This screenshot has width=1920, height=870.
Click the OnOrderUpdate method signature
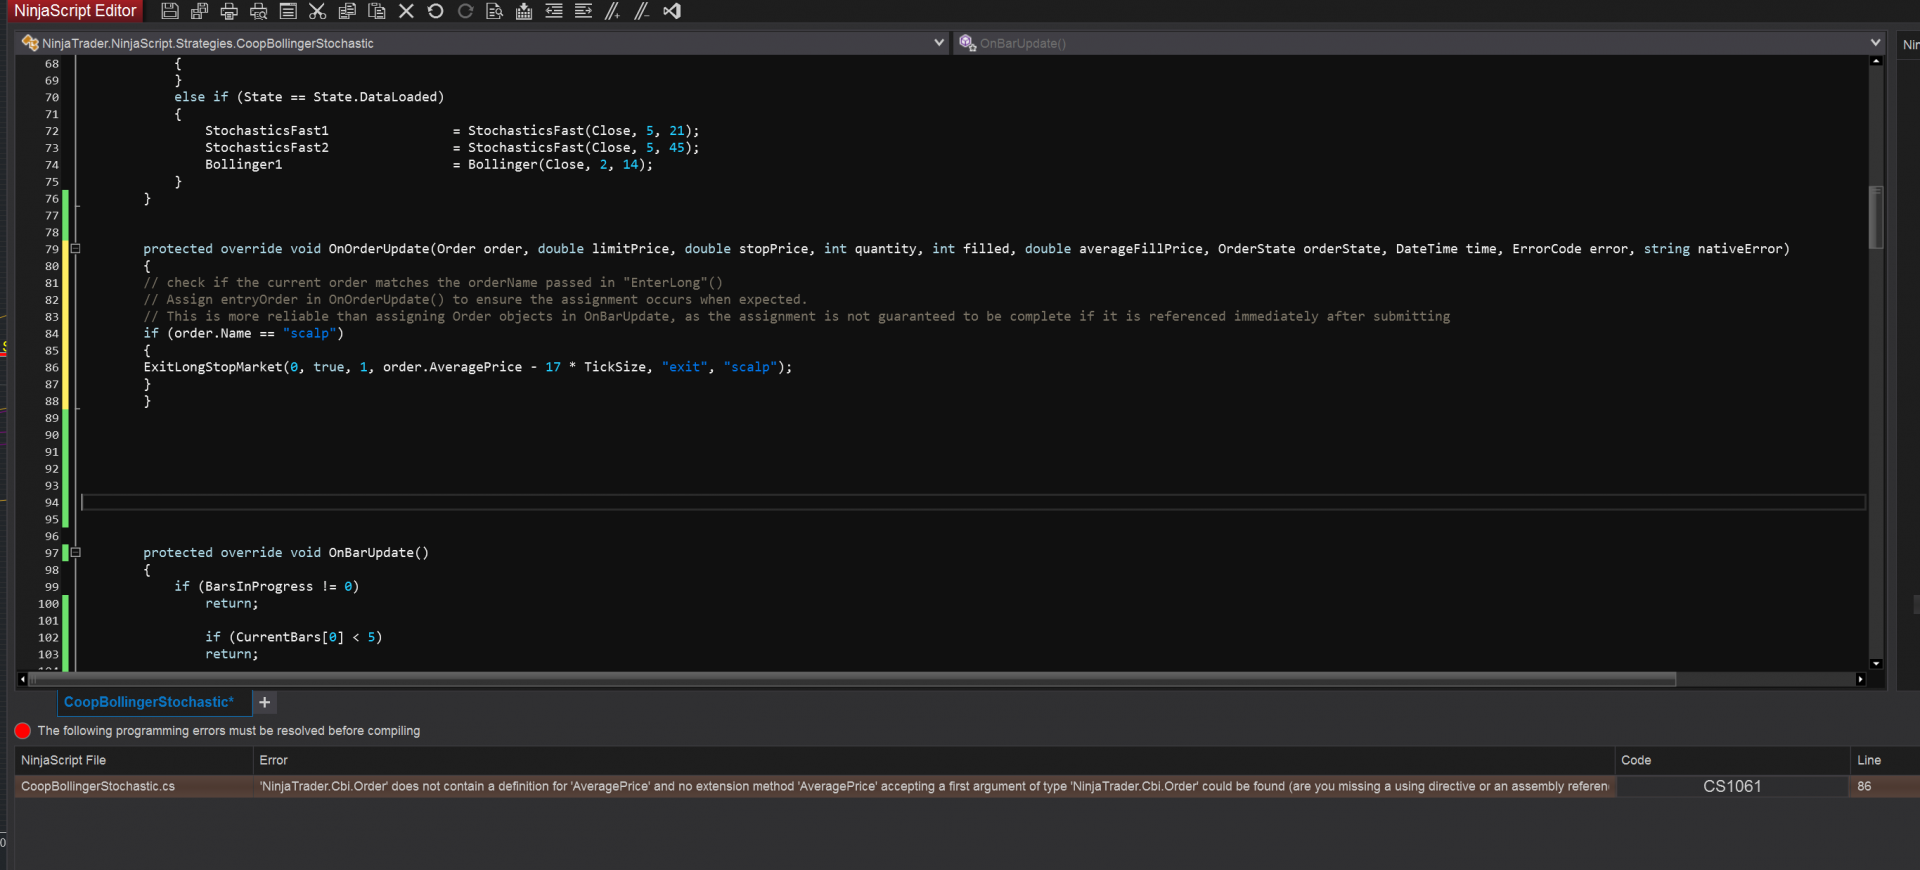(x=966, y=249)
